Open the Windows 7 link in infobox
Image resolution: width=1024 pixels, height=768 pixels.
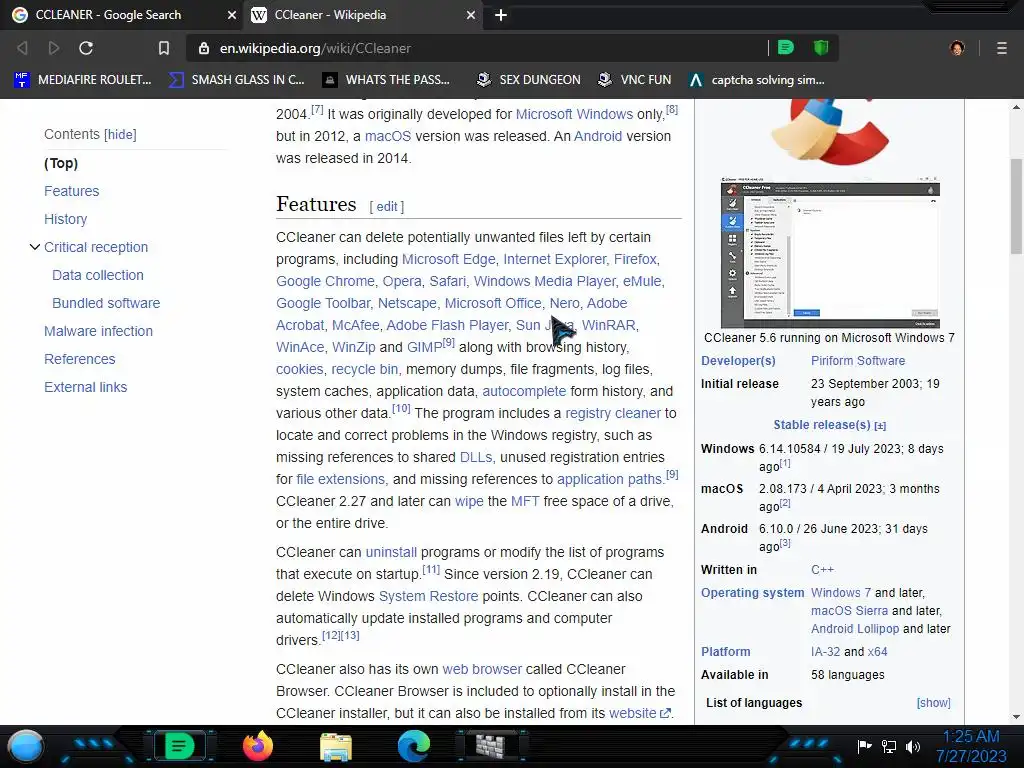point(840,593)
